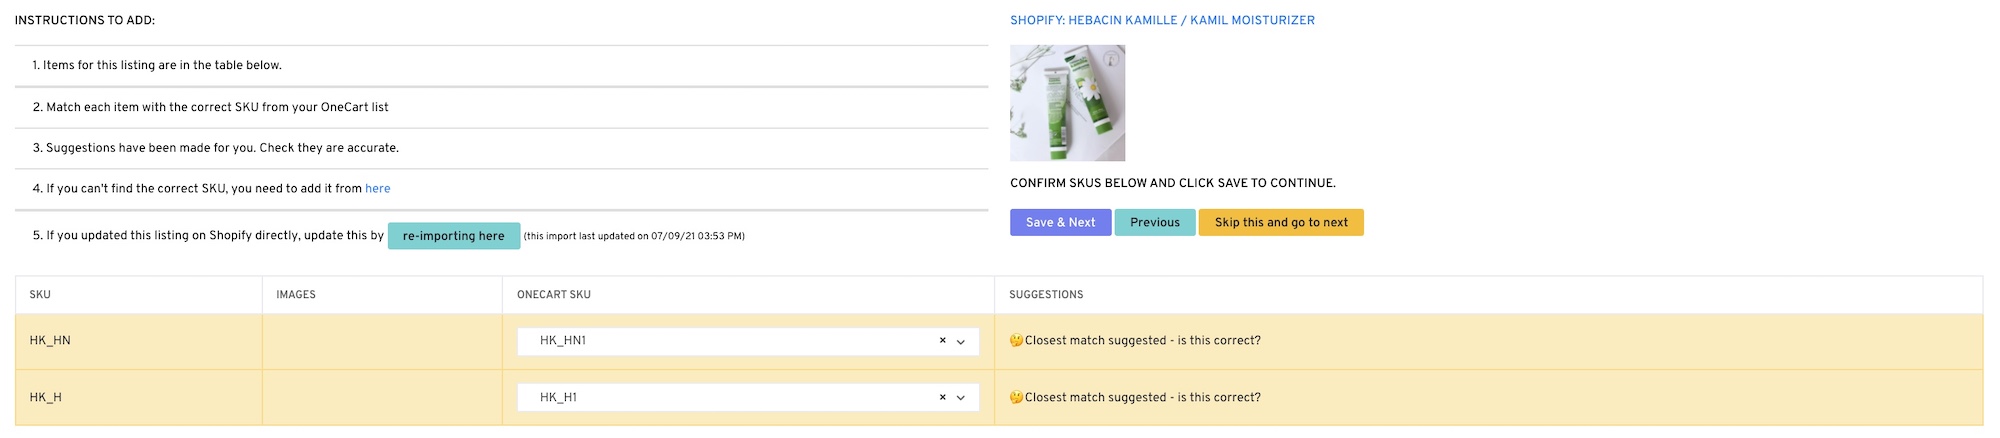Screen dimensions: 2000x438
Task: Click the Save & Next button
Action: click(x=1060, y=222)
